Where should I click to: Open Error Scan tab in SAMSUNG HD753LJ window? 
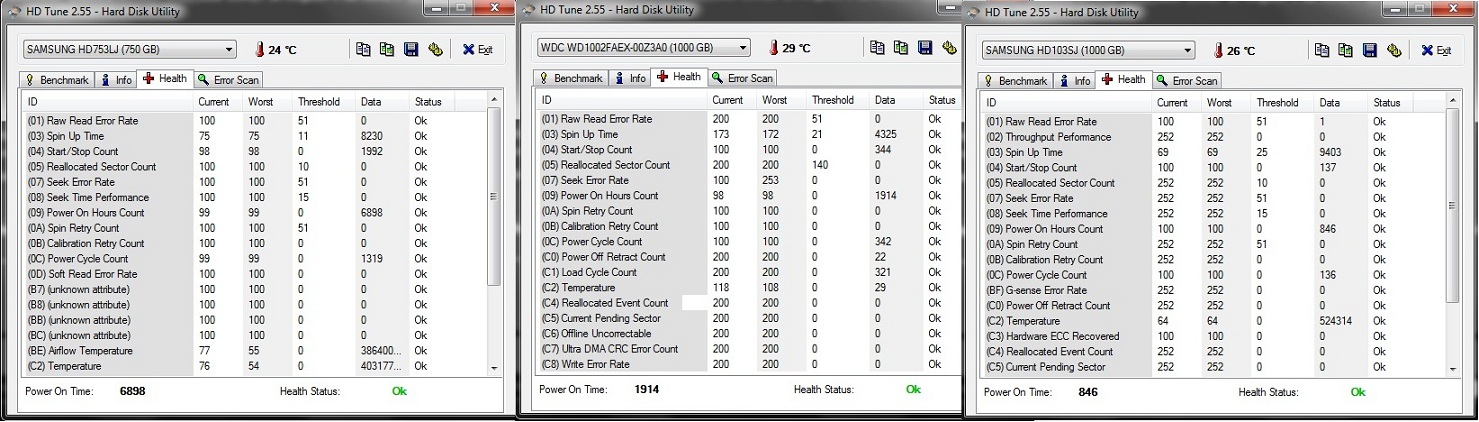tap(228, 79)
